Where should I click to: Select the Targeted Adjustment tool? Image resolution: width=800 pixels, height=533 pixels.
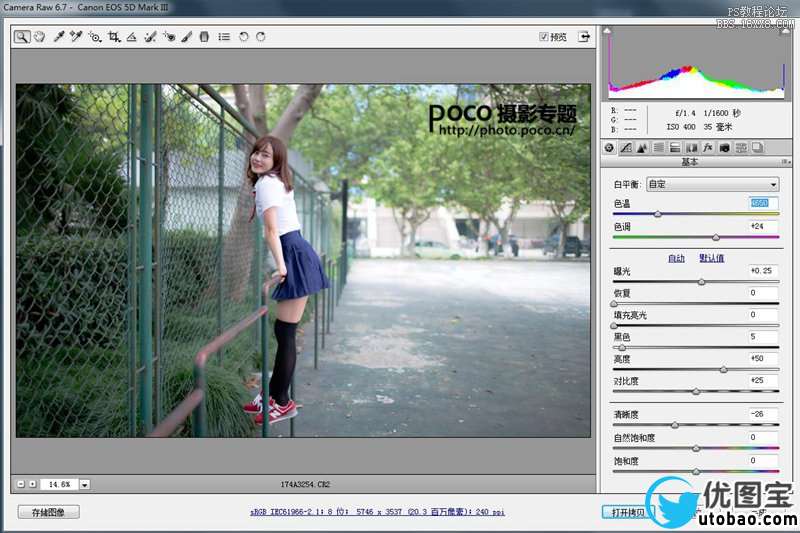94,37
